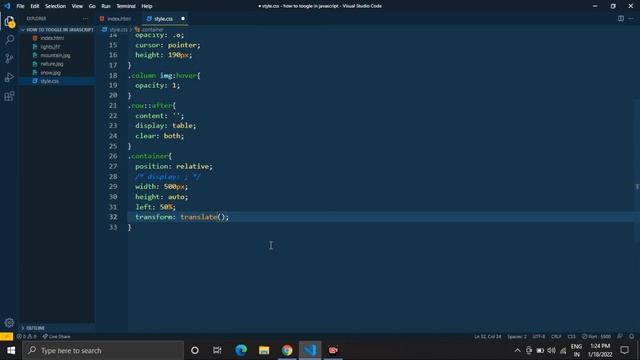Click the notifications bell in status bar

click(631, 336)
